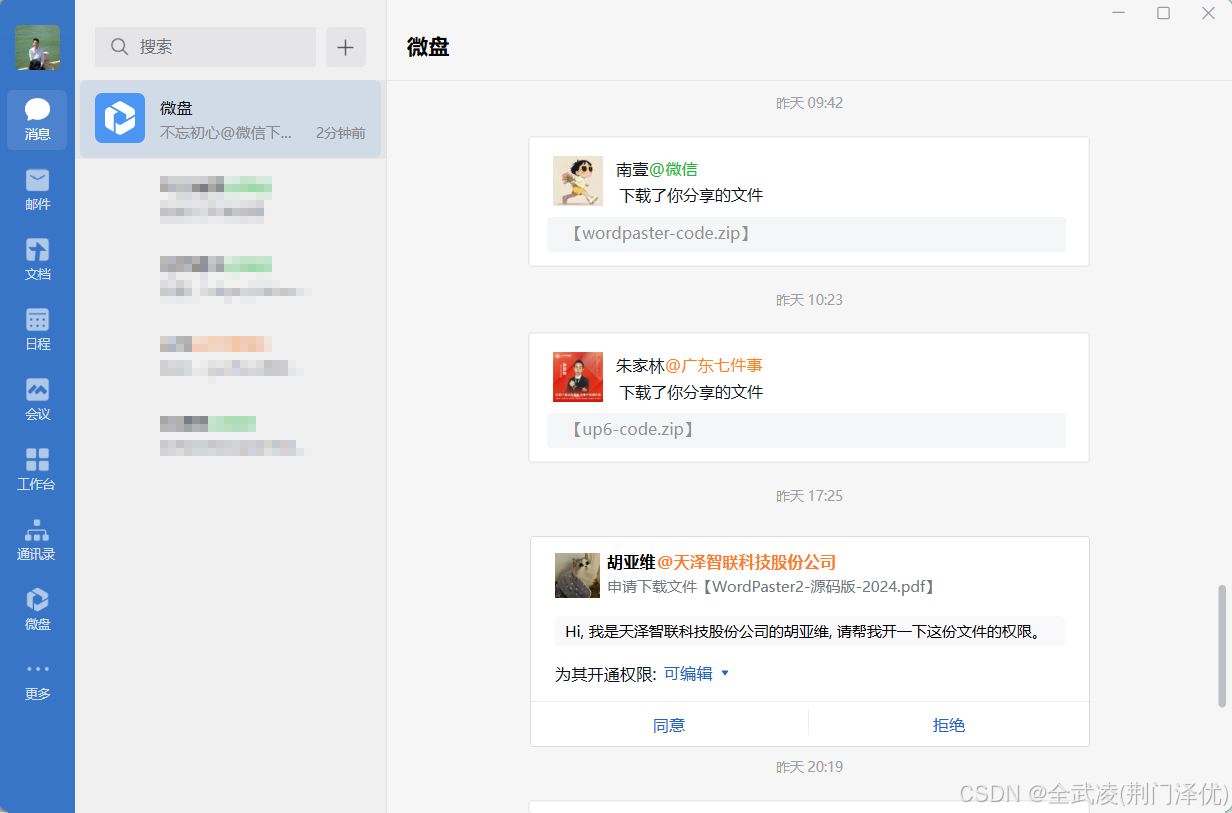
Task: Open the 更多 more options menu
Action: (x=37, y=680)
